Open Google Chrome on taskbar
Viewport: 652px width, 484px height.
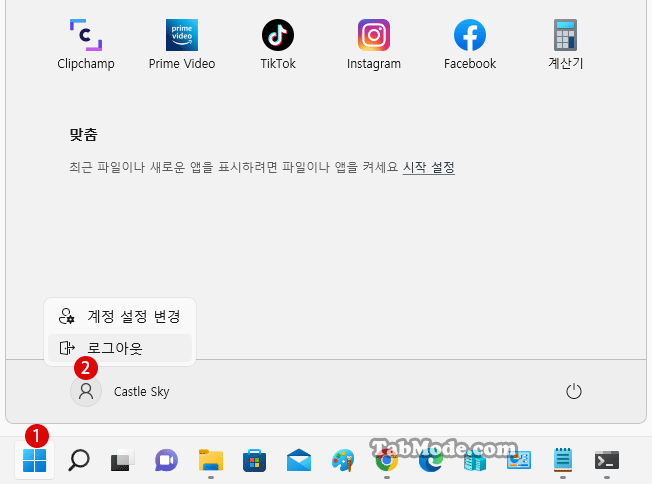387,460
